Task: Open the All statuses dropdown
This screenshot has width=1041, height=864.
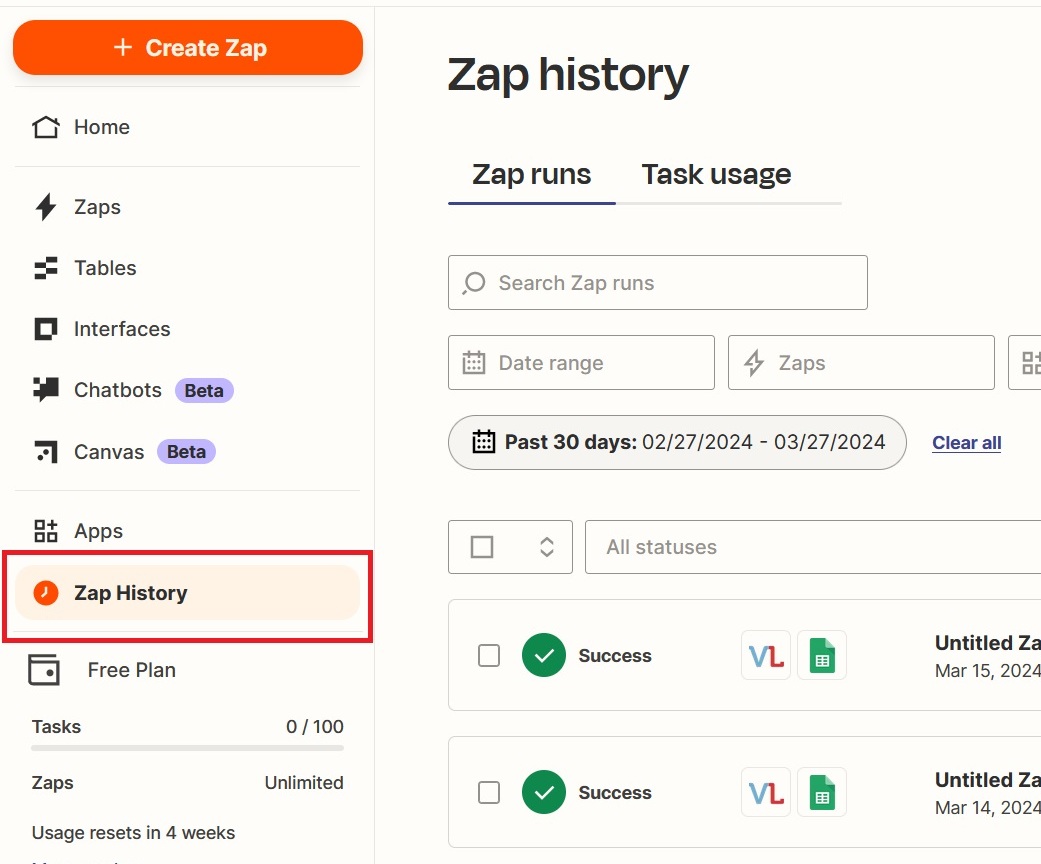Action: [x=810, y=547]
